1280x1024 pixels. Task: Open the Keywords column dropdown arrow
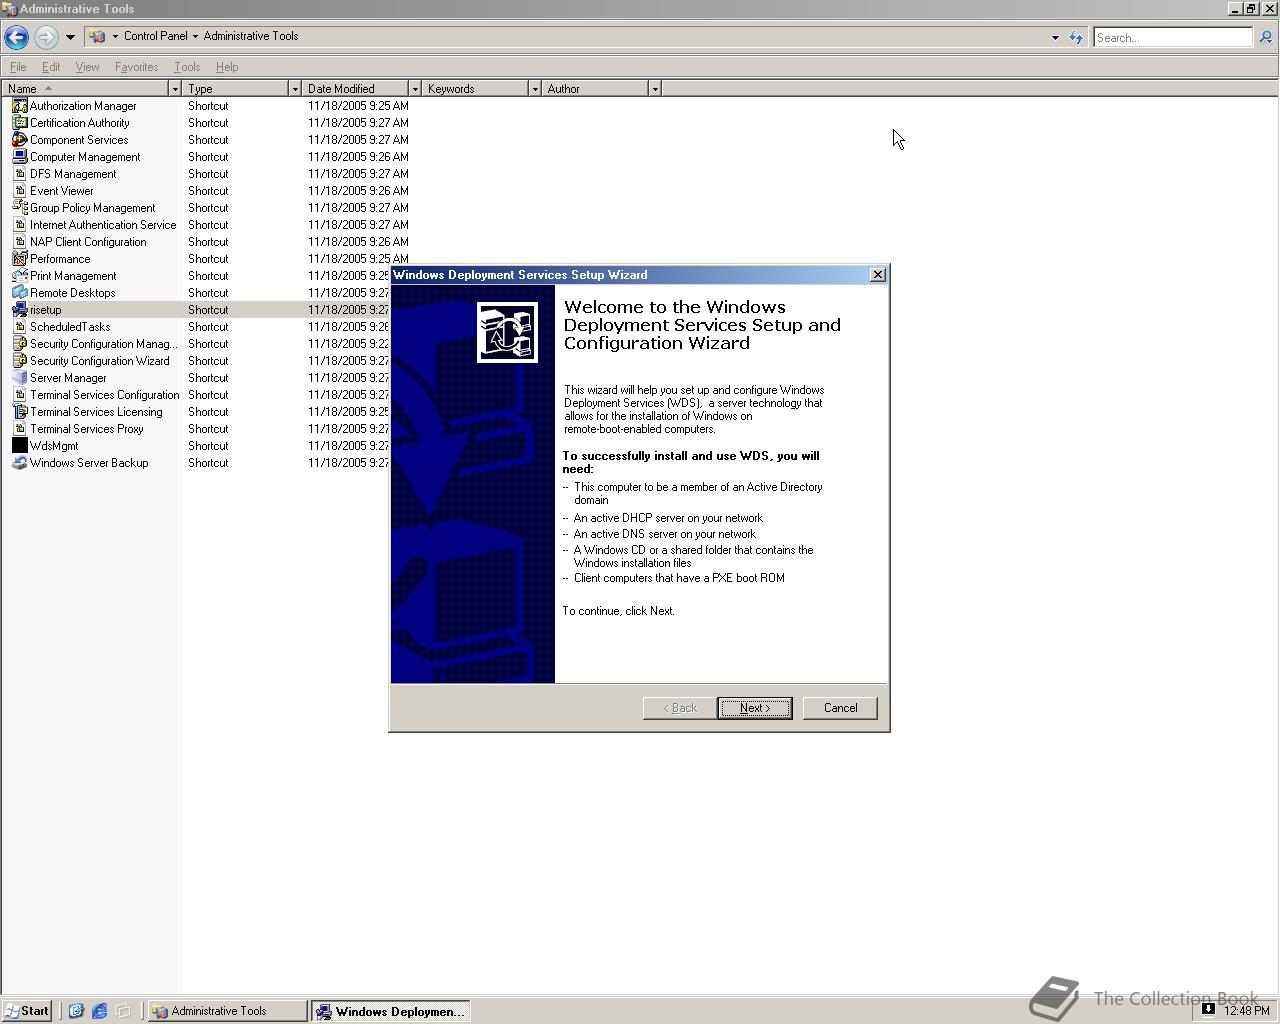click(535, 89)
